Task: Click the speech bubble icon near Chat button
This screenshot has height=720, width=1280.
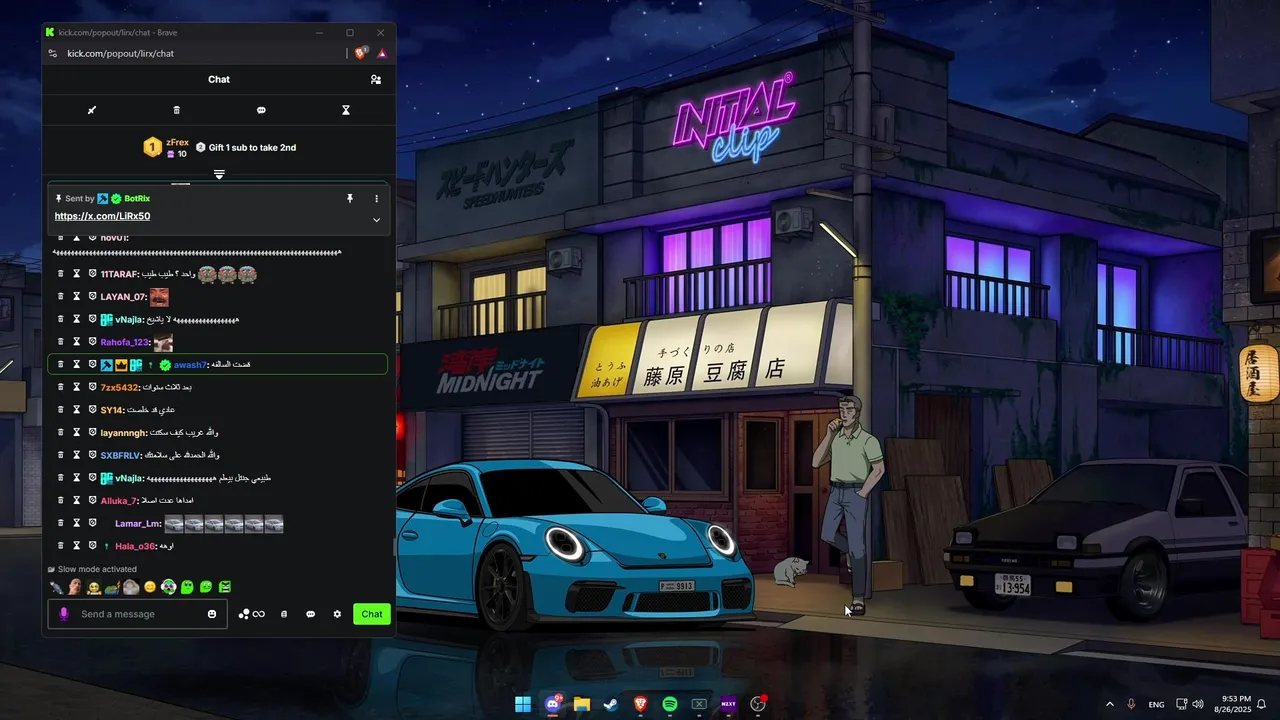Action: (x=310, y=614)
